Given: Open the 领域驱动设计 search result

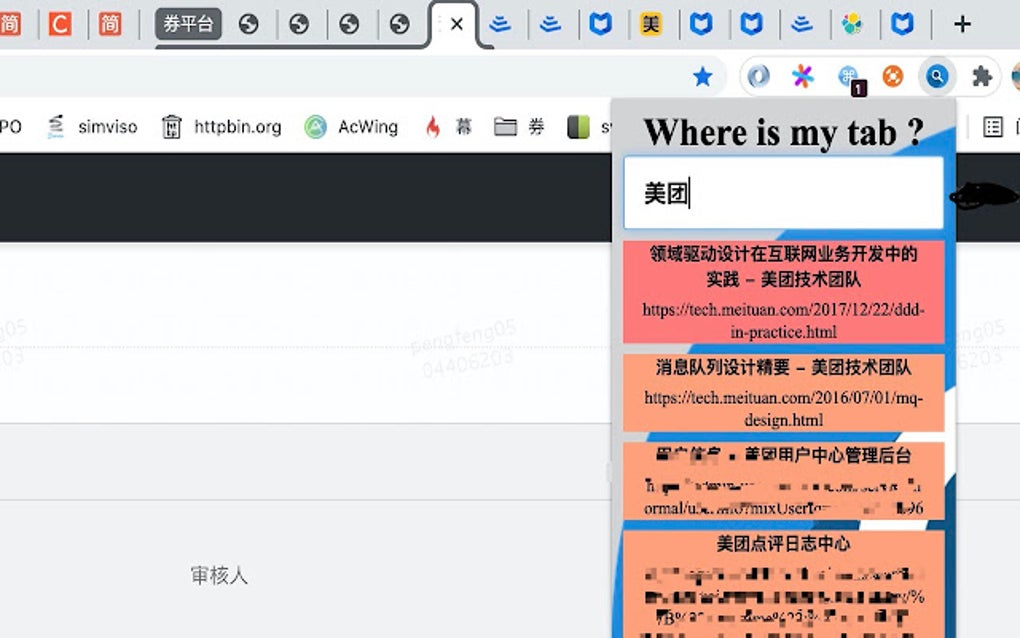Looking at the screenshot, I should click(783, 292).
